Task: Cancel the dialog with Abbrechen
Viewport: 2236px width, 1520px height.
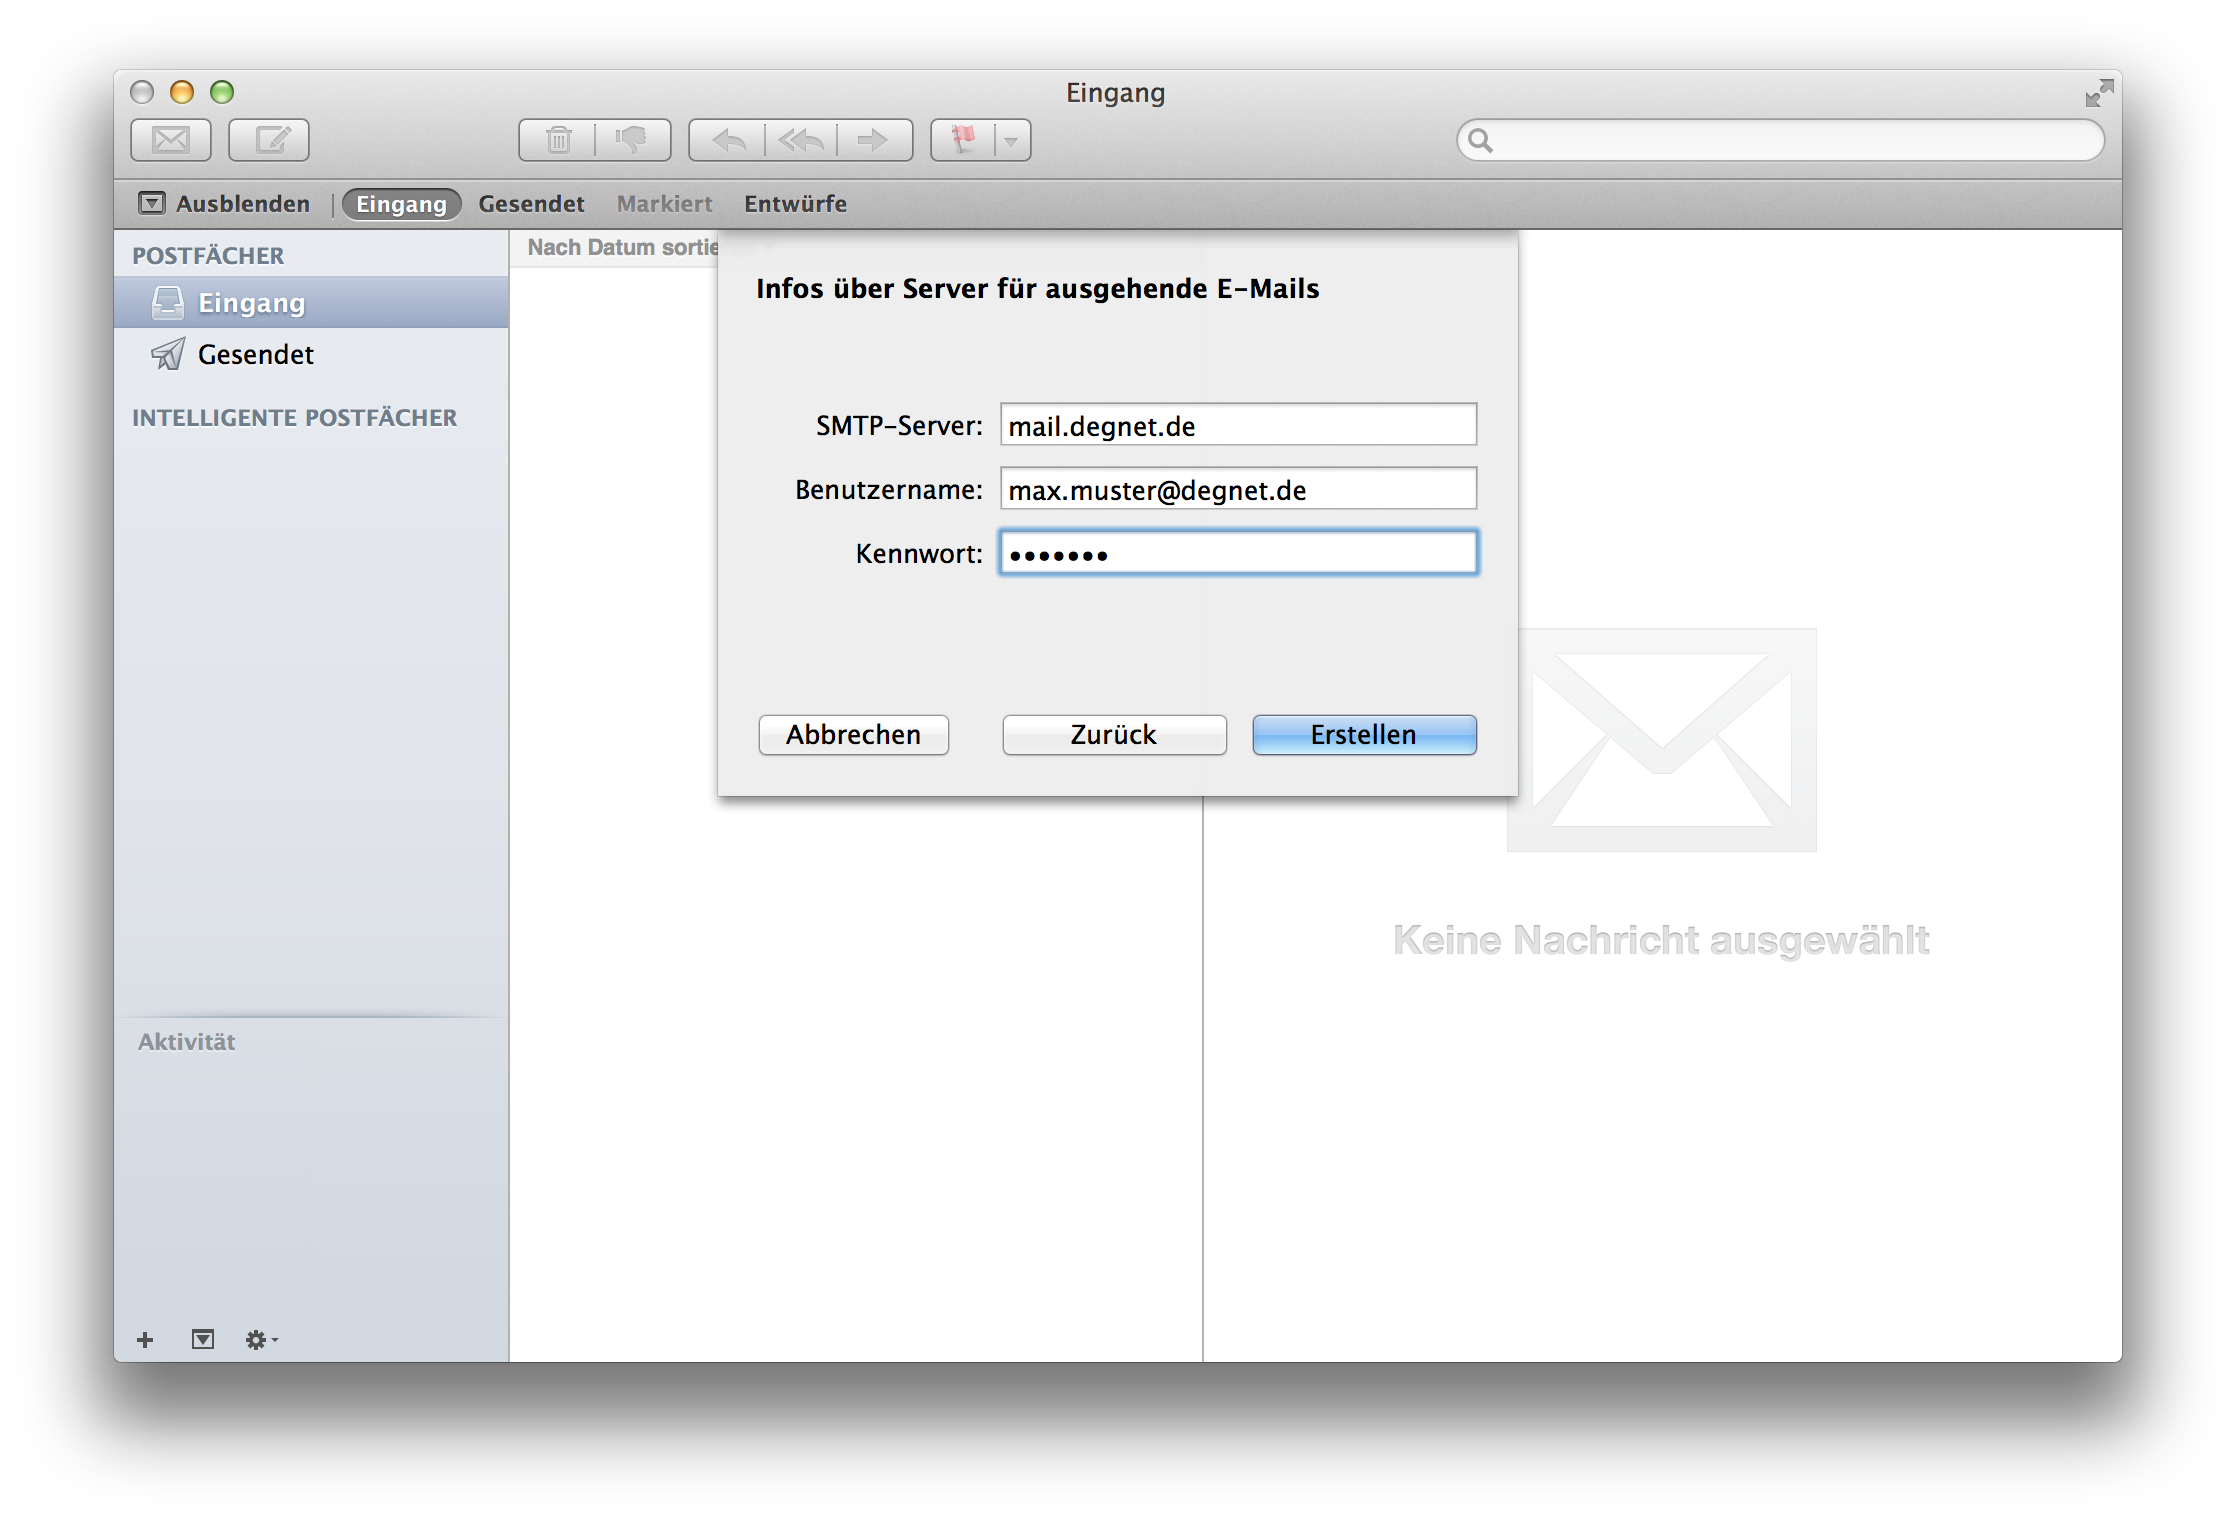Action: [853, 735]
